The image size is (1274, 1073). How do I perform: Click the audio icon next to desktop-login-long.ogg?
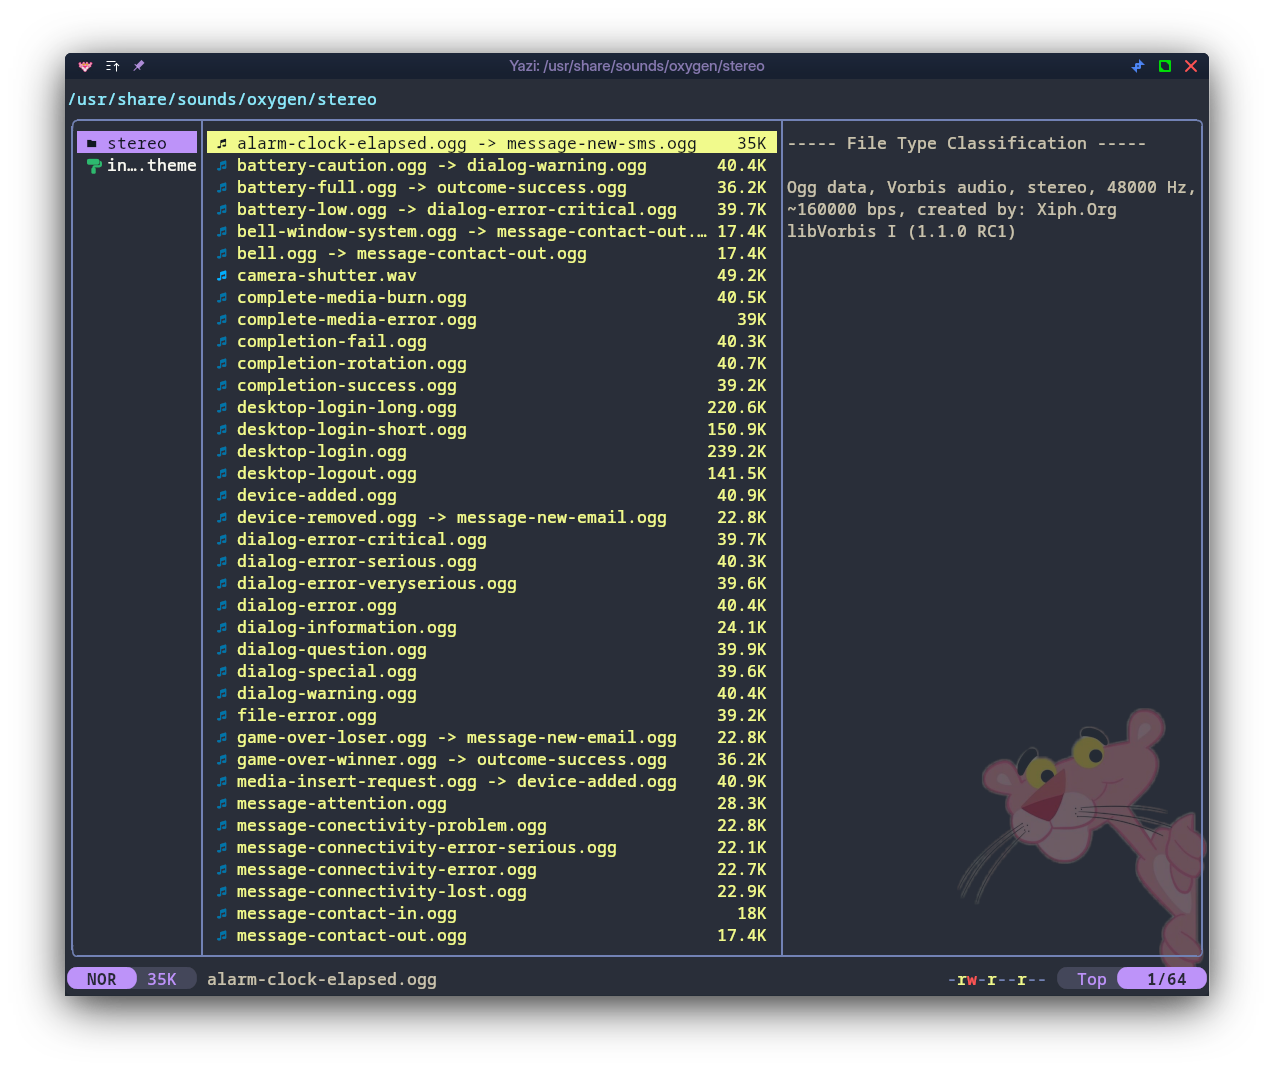tap(222, 408)
